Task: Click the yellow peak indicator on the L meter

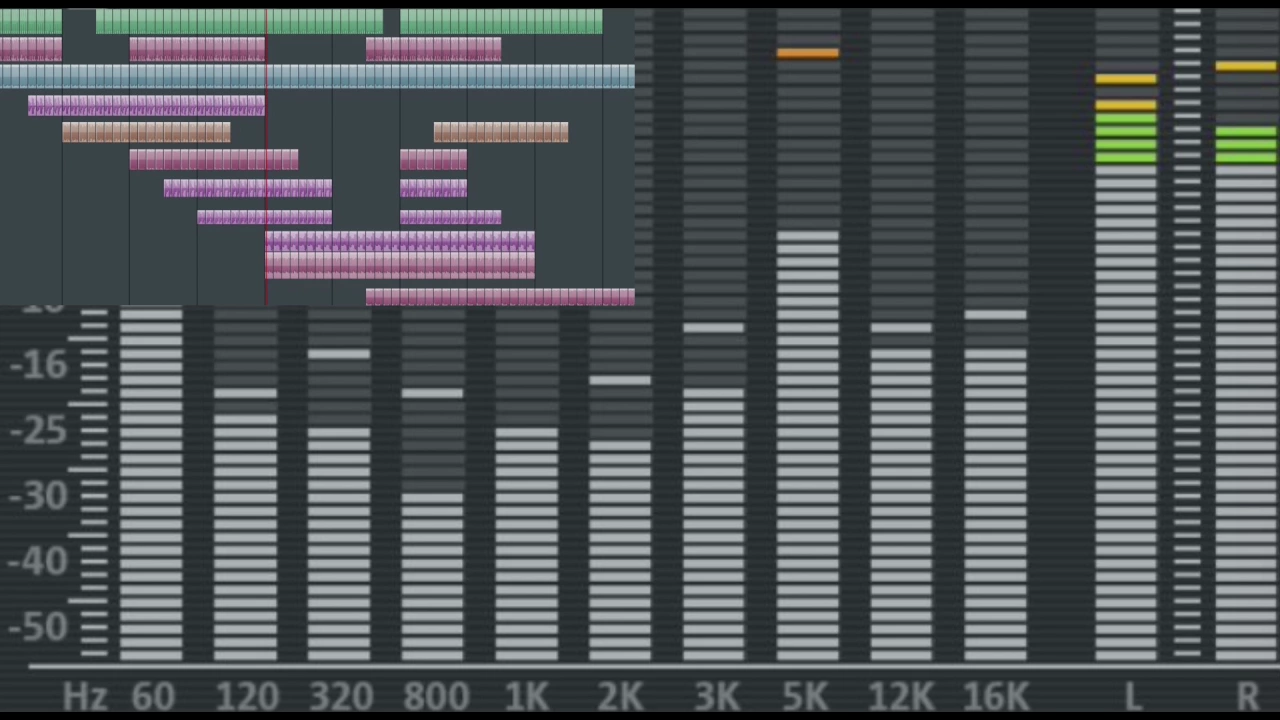Action: pos(1126,79)
